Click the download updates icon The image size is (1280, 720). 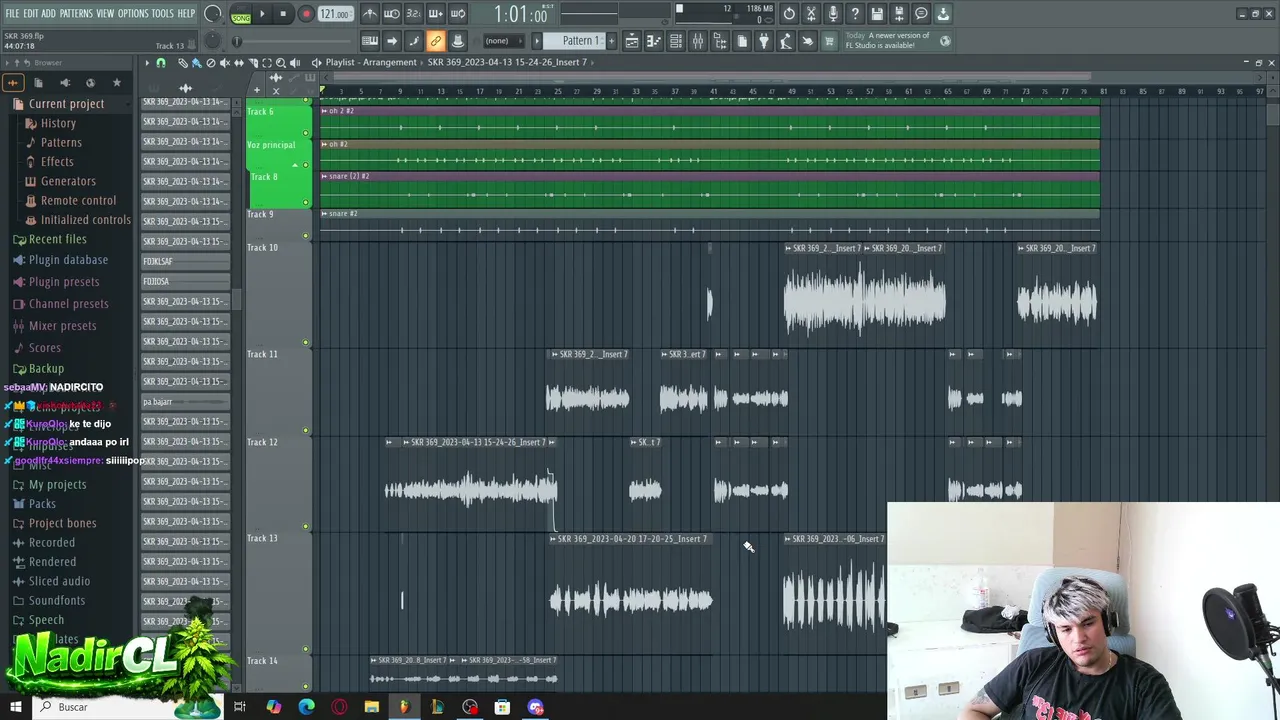click(x=943, y=14)
